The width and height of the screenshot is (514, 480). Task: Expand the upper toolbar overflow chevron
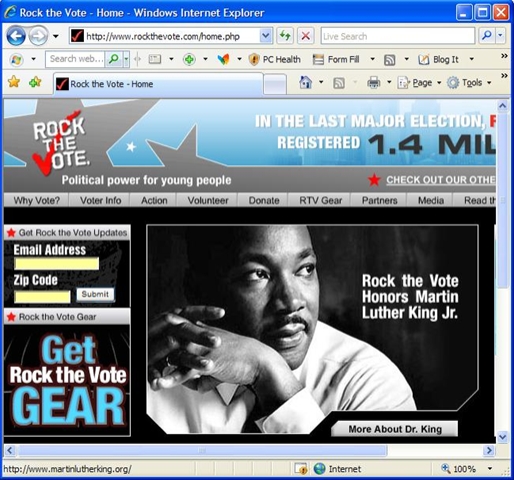click(x=504, y=56)
